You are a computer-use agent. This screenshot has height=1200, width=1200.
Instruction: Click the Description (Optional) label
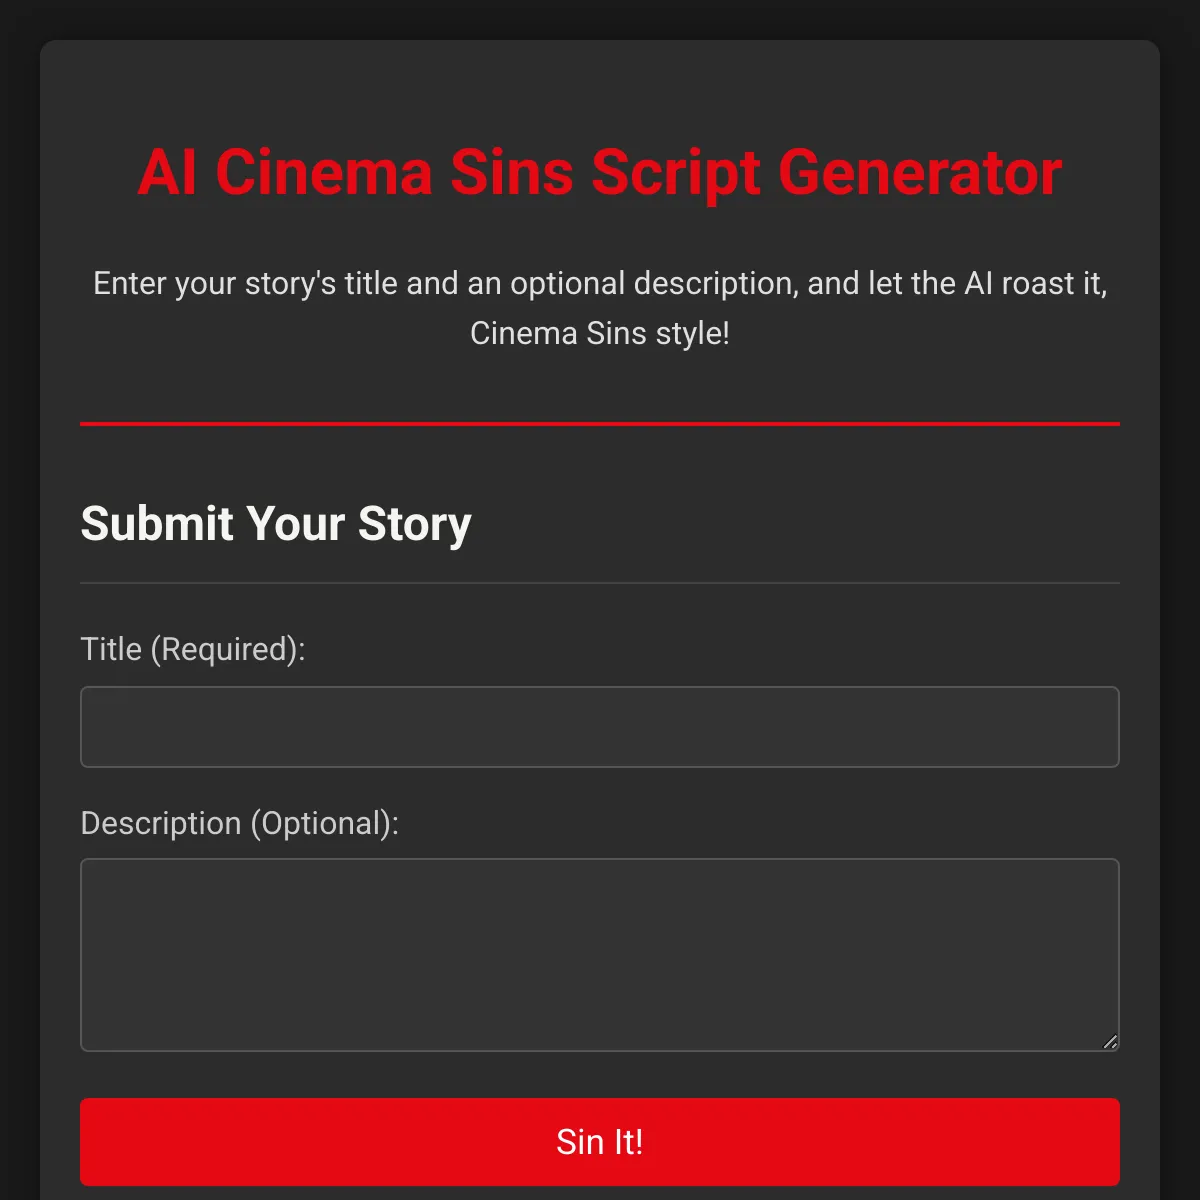tap(240, 822)
